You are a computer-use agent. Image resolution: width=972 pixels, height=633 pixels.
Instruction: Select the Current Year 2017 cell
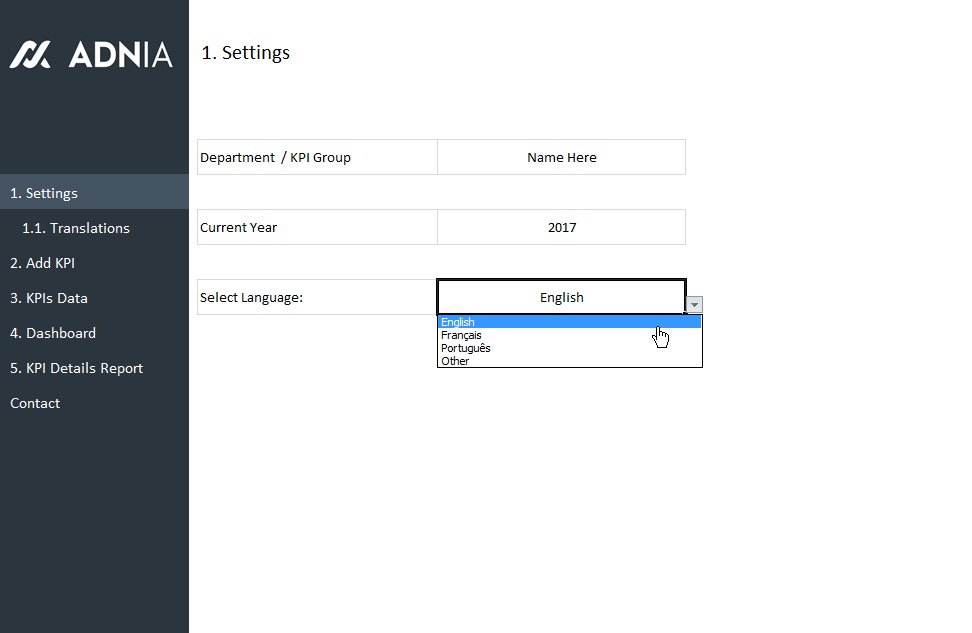pyautogui.click(x=561, y=227)
